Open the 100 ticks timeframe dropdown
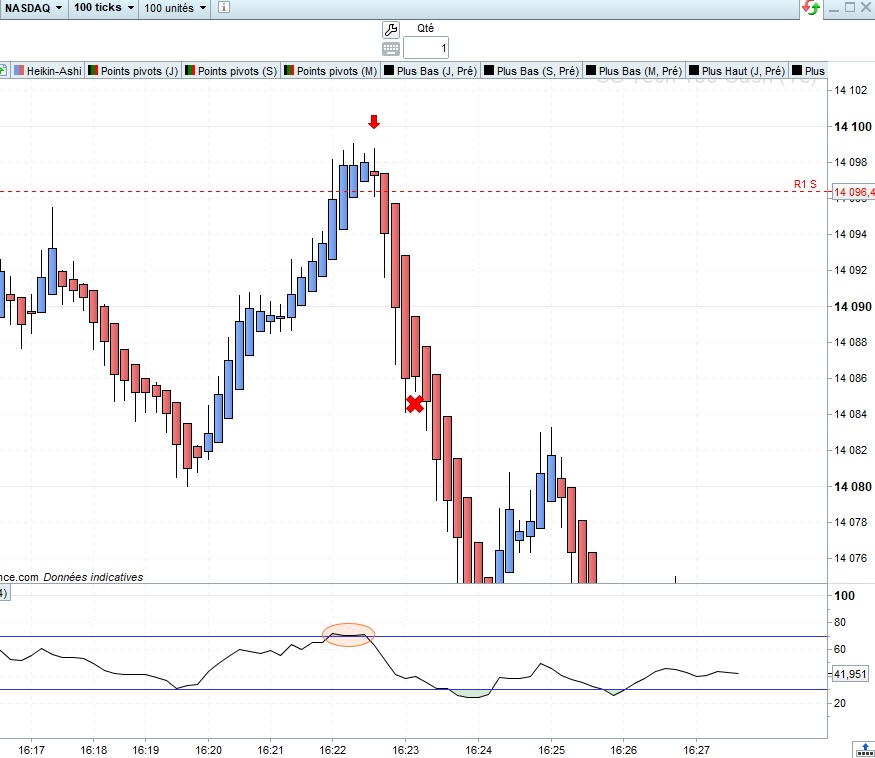Screen dimensions: 875x758 click(104, 8)
